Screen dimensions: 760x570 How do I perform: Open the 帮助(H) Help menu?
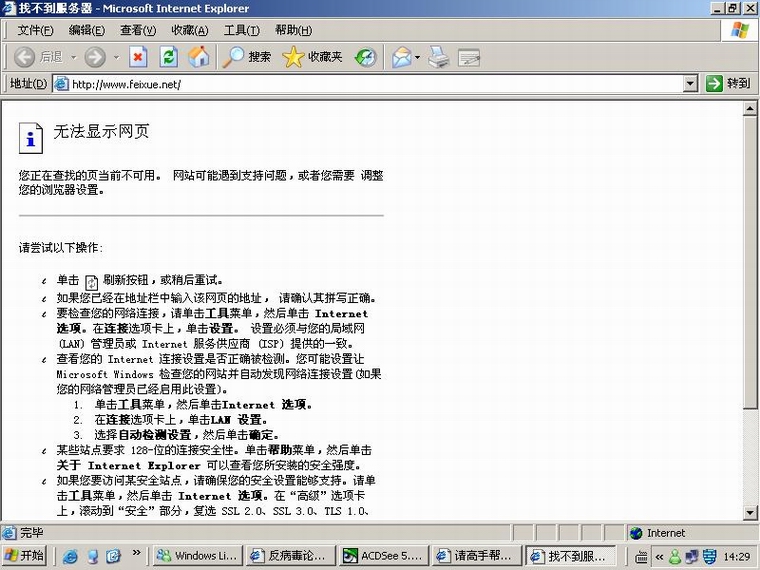pos(293,31)
